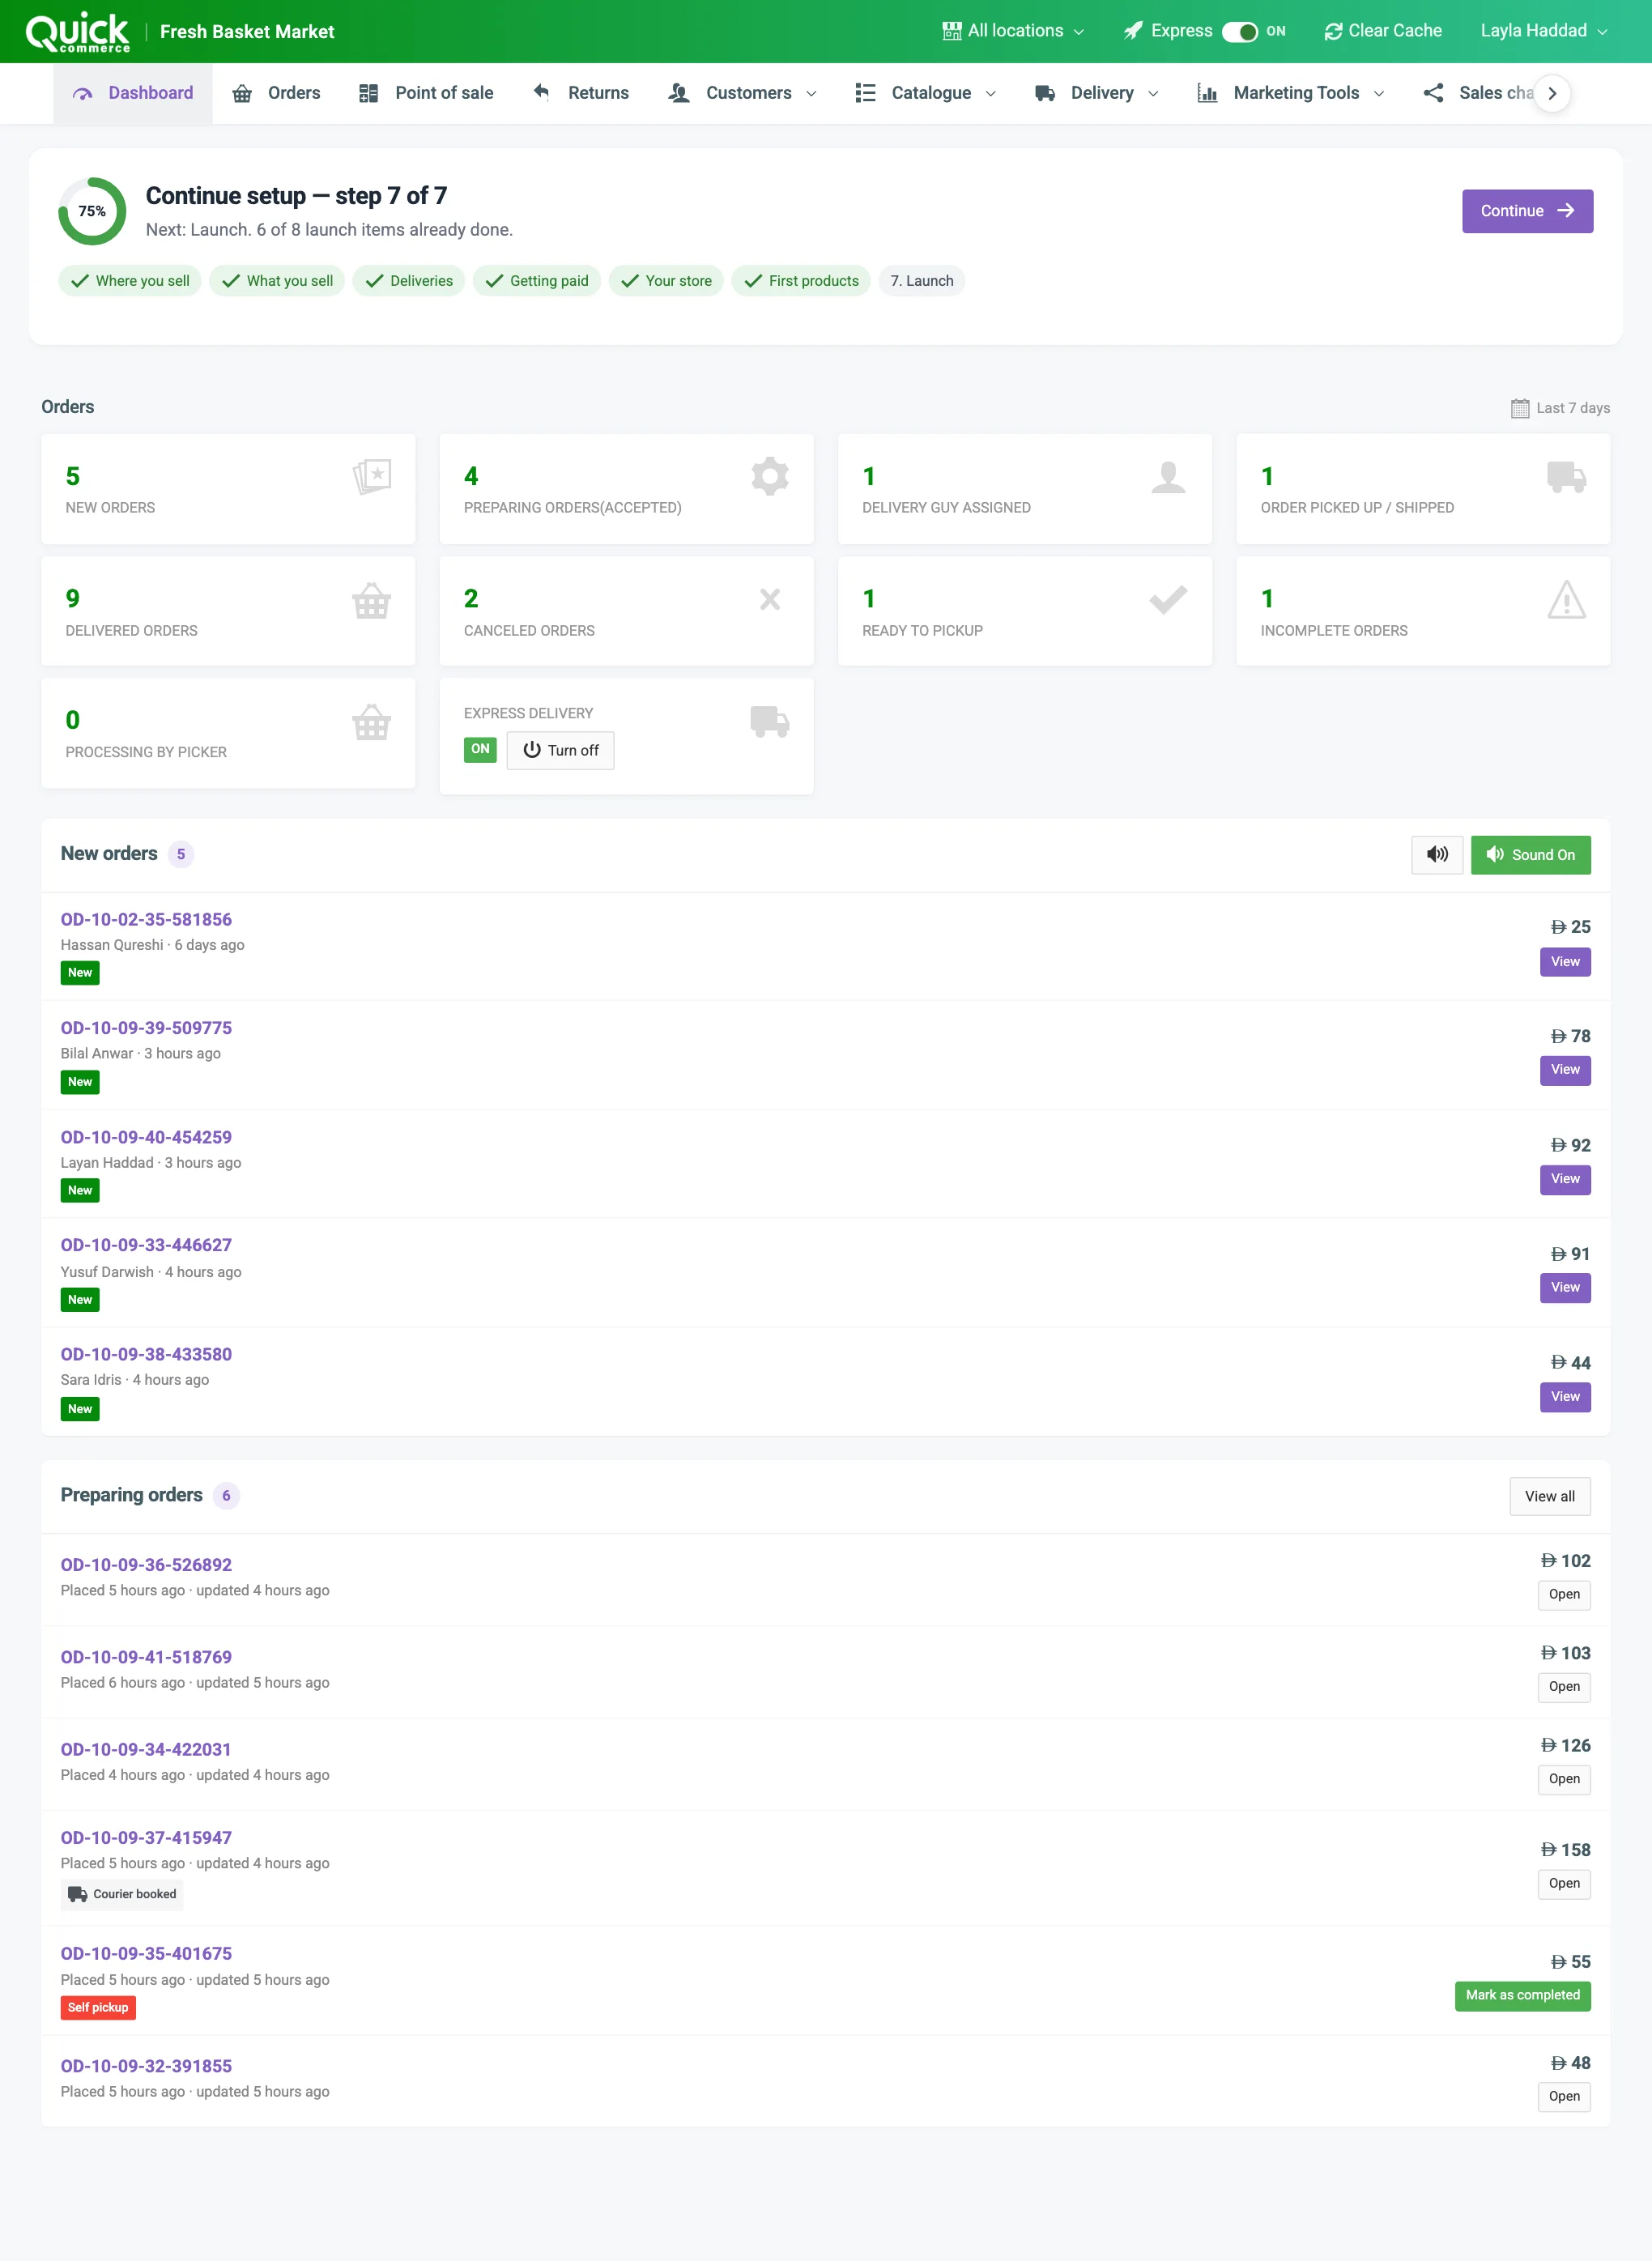Image resolution: width=1652 pixels, height=2261 pixels.
Task: Open the All locations dropdown
Action: coord(1013,31)
